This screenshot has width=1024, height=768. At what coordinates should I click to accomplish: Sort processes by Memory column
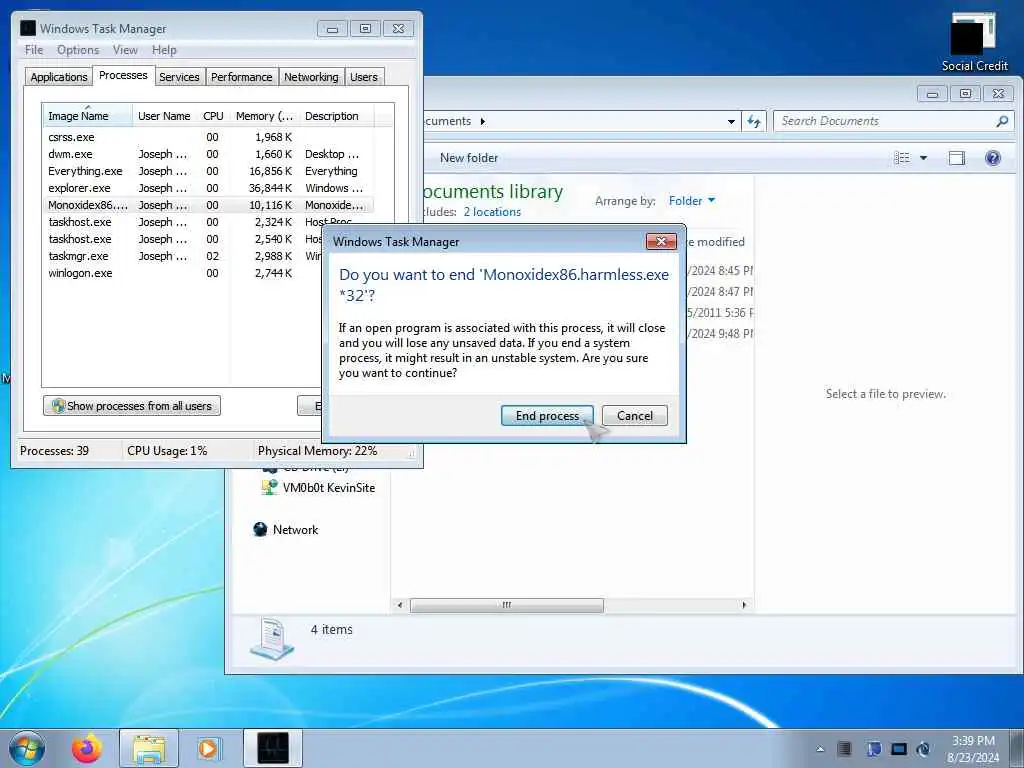point(264,116)
